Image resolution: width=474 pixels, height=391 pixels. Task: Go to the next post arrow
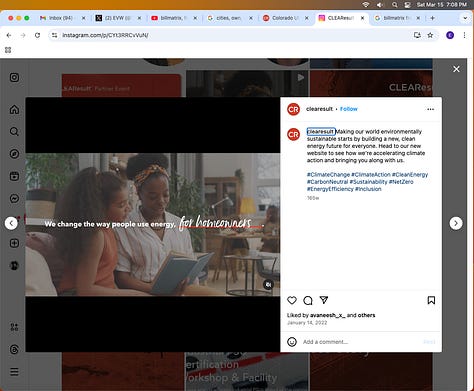(x=456, y=223)
